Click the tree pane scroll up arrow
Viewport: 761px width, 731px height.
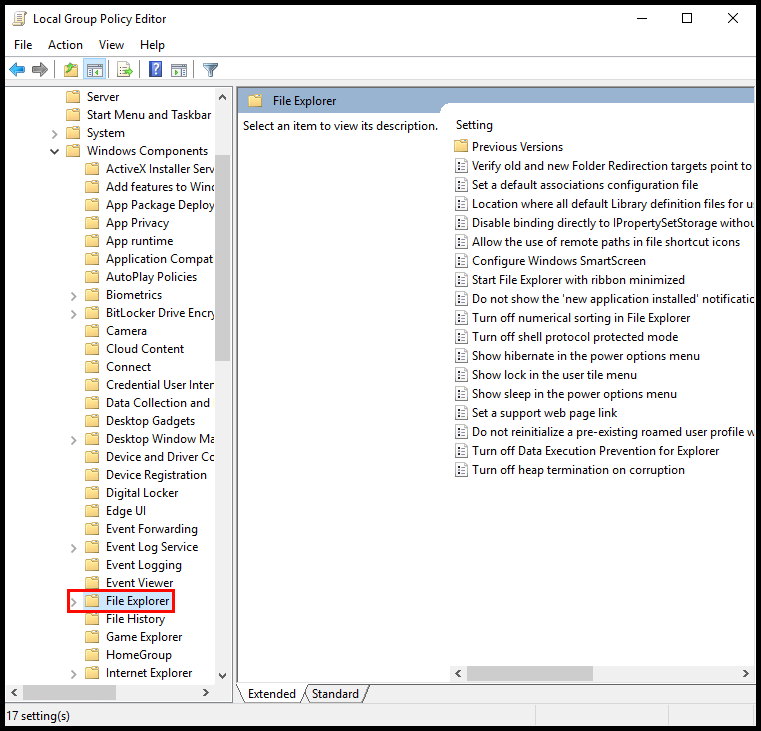click(x=222, y=97)
